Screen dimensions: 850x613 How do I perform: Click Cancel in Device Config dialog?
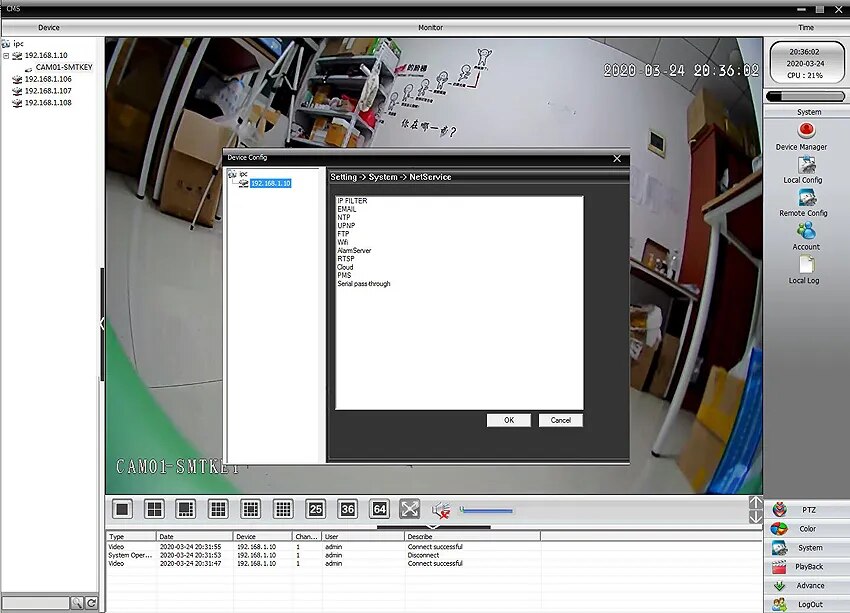click(x=561, y=420)
